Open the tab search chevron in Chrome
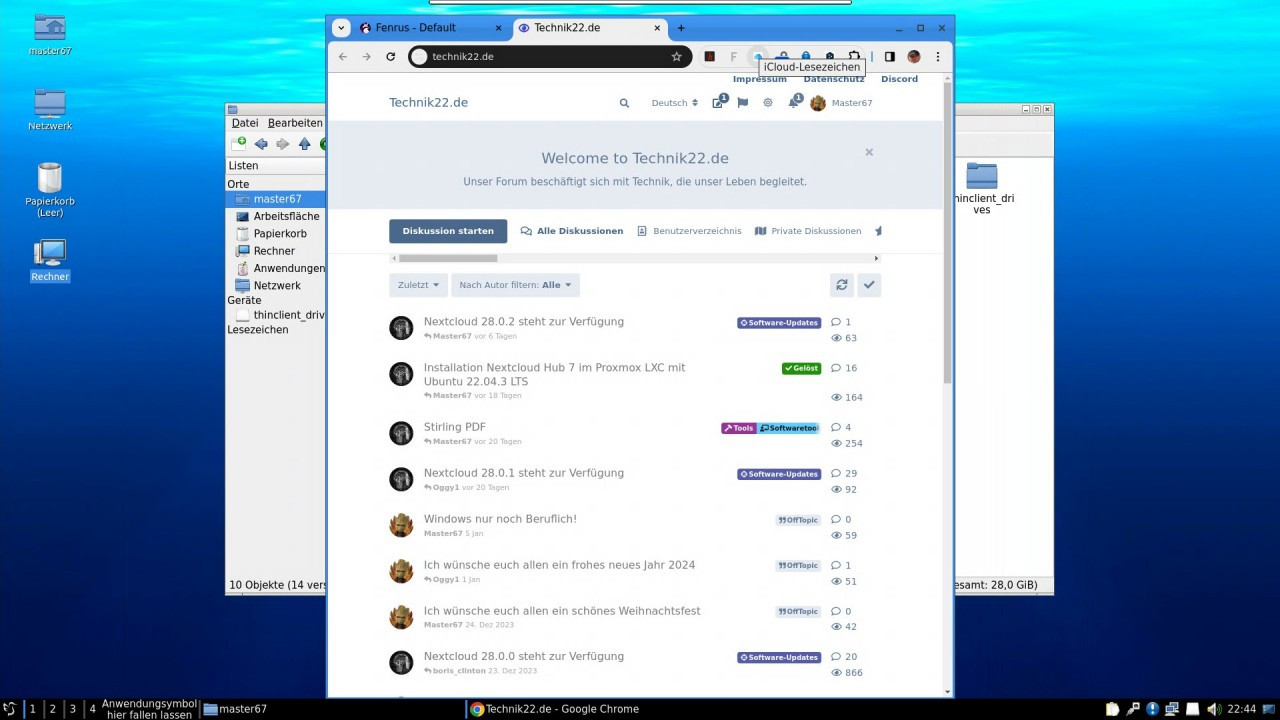This screenshot has width=1280, height=720. pyautogui.click(x=341, y=28)
